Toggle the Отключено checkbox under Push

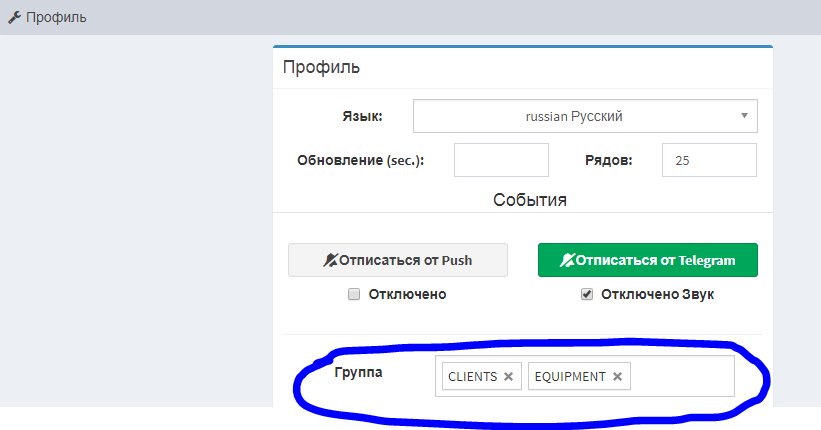click(x=354, y=294)
